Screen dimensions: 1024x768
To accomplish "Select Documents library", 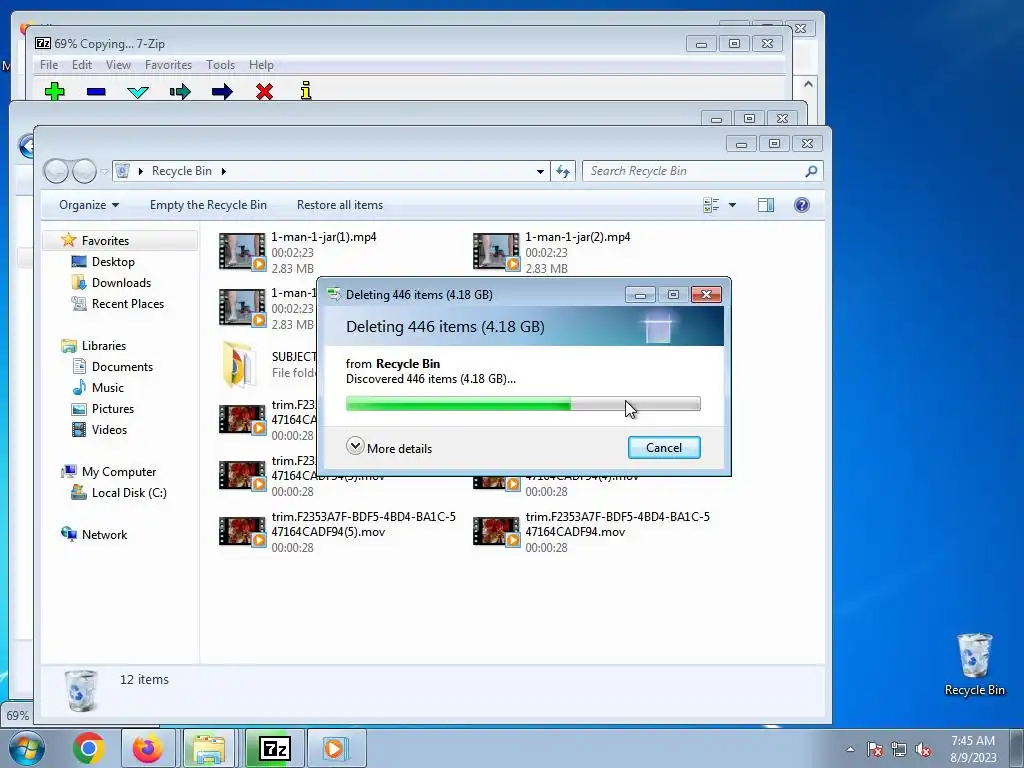I will pos(122,366).
